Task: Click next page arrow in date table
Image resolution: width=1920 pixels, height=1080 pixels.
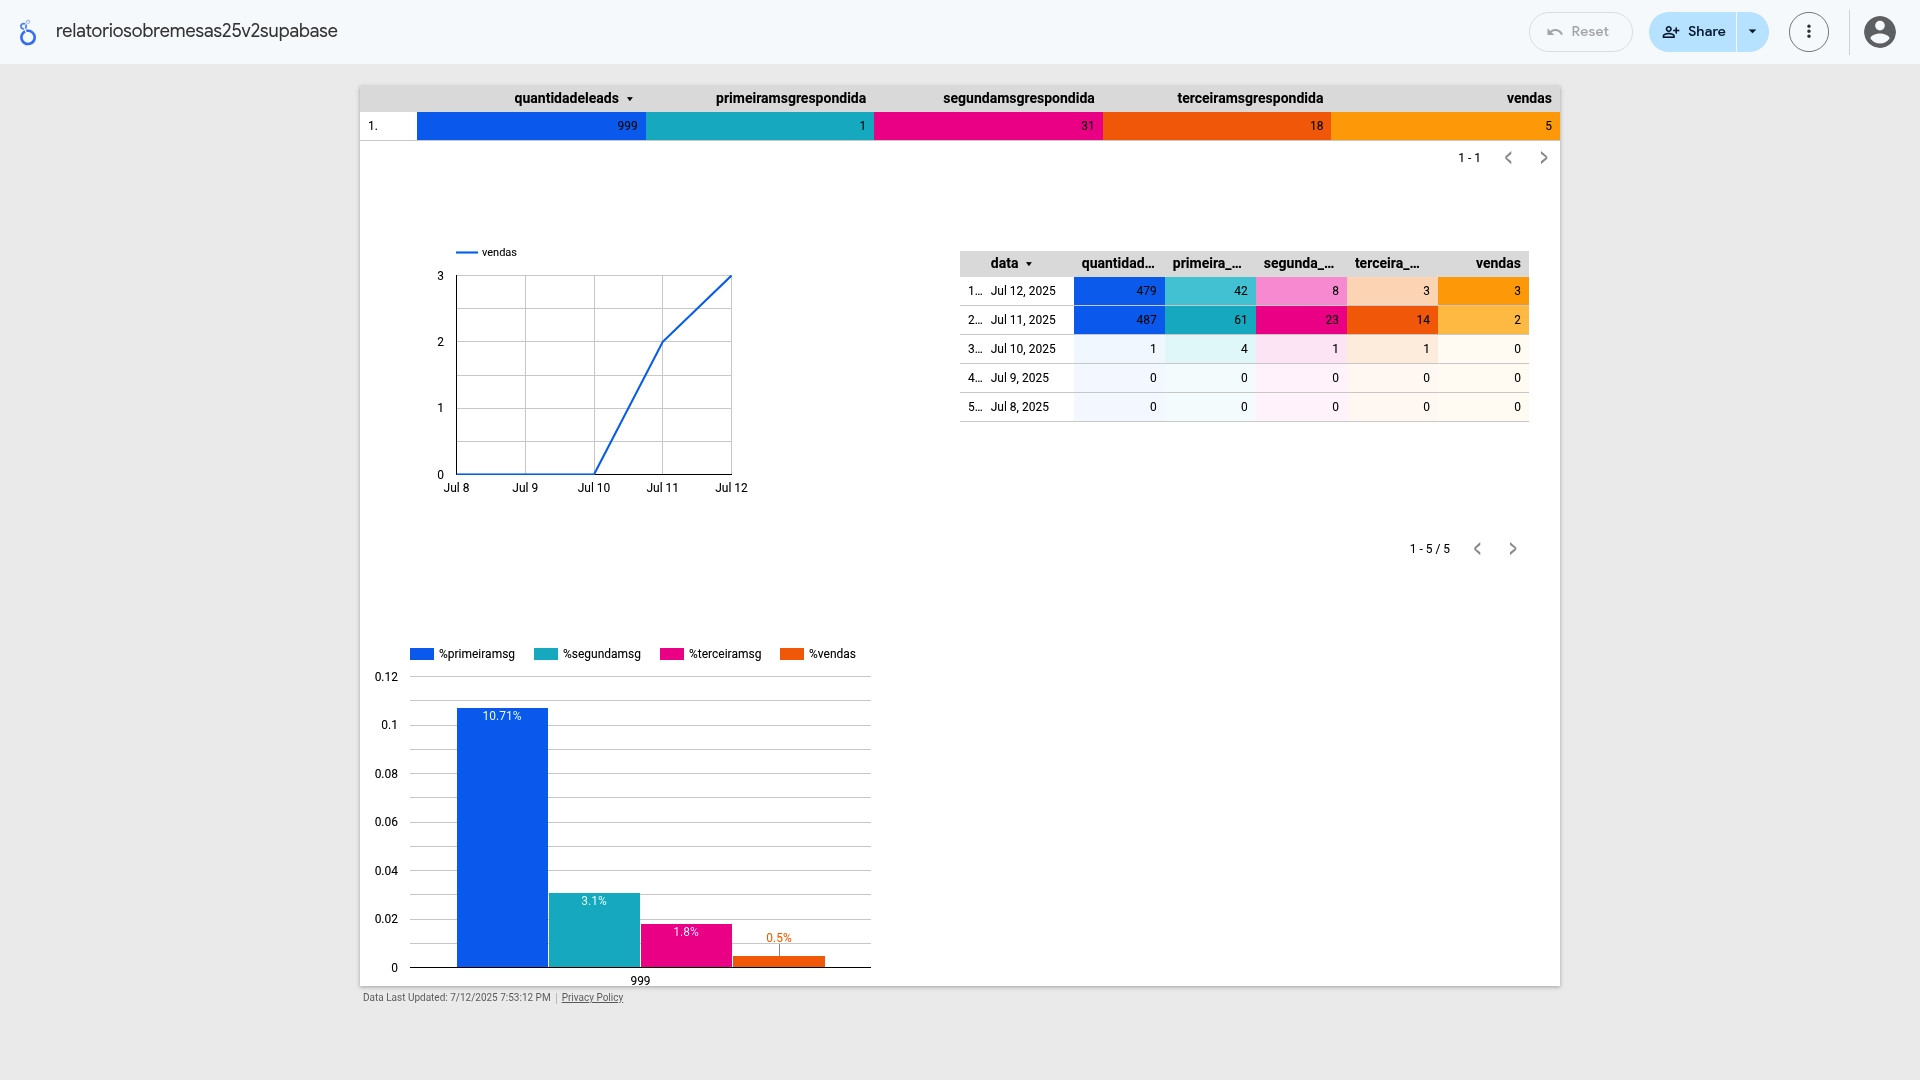Action: 1512,549
